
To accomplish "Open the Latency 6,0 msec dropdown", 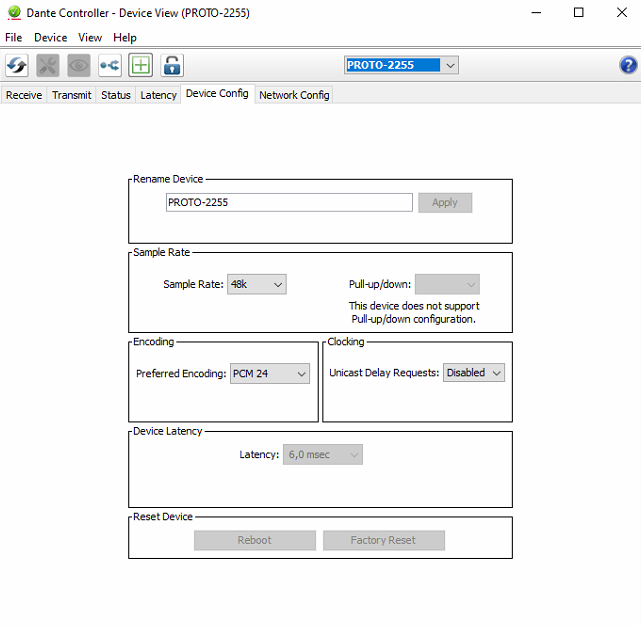I will 323,455.
